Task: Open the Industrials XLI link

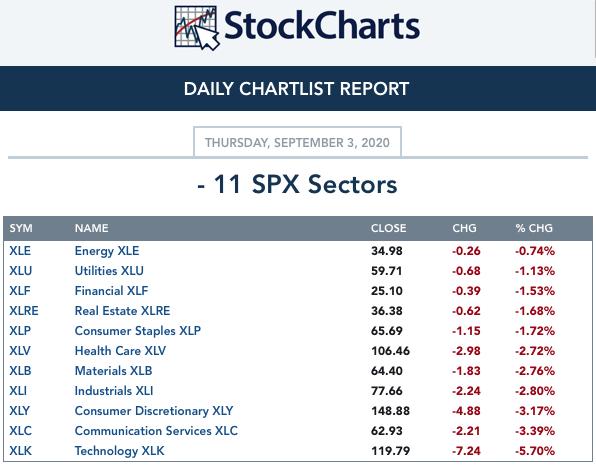Action: coord(114,391)
